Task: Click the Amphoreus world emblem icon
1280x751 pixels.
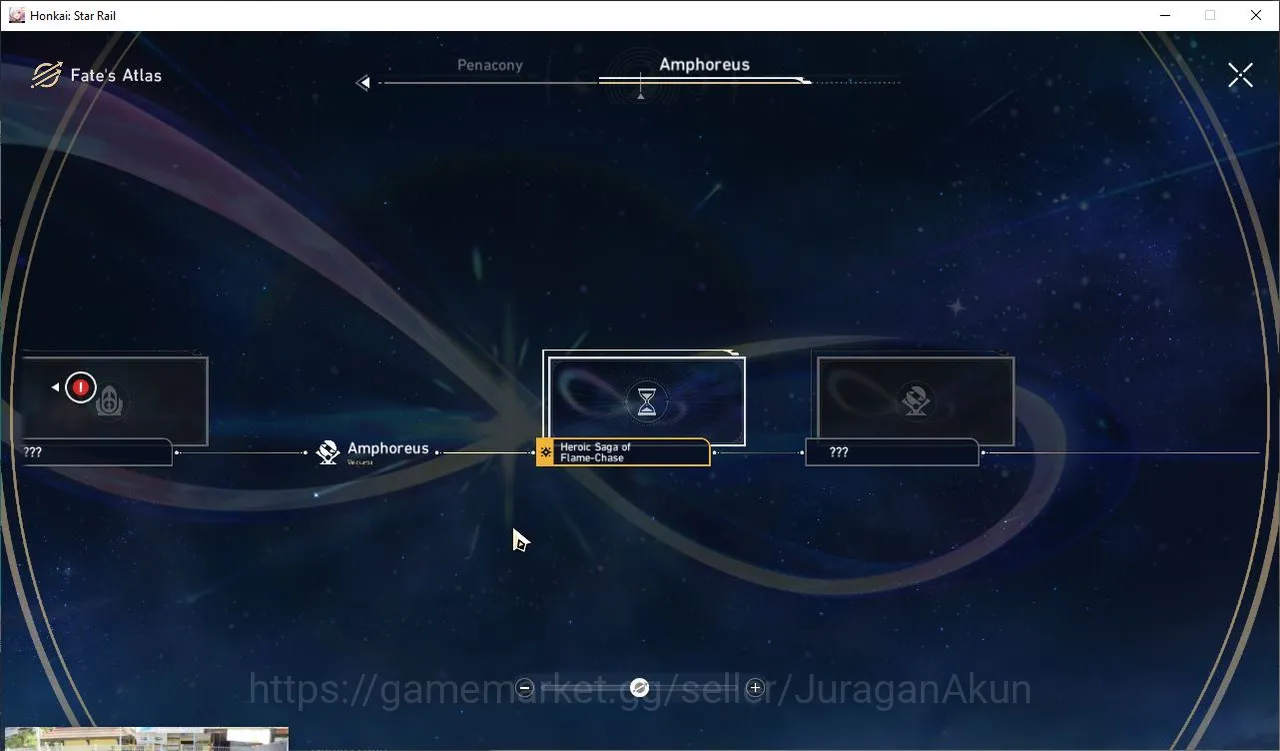Action: point(328,452)
